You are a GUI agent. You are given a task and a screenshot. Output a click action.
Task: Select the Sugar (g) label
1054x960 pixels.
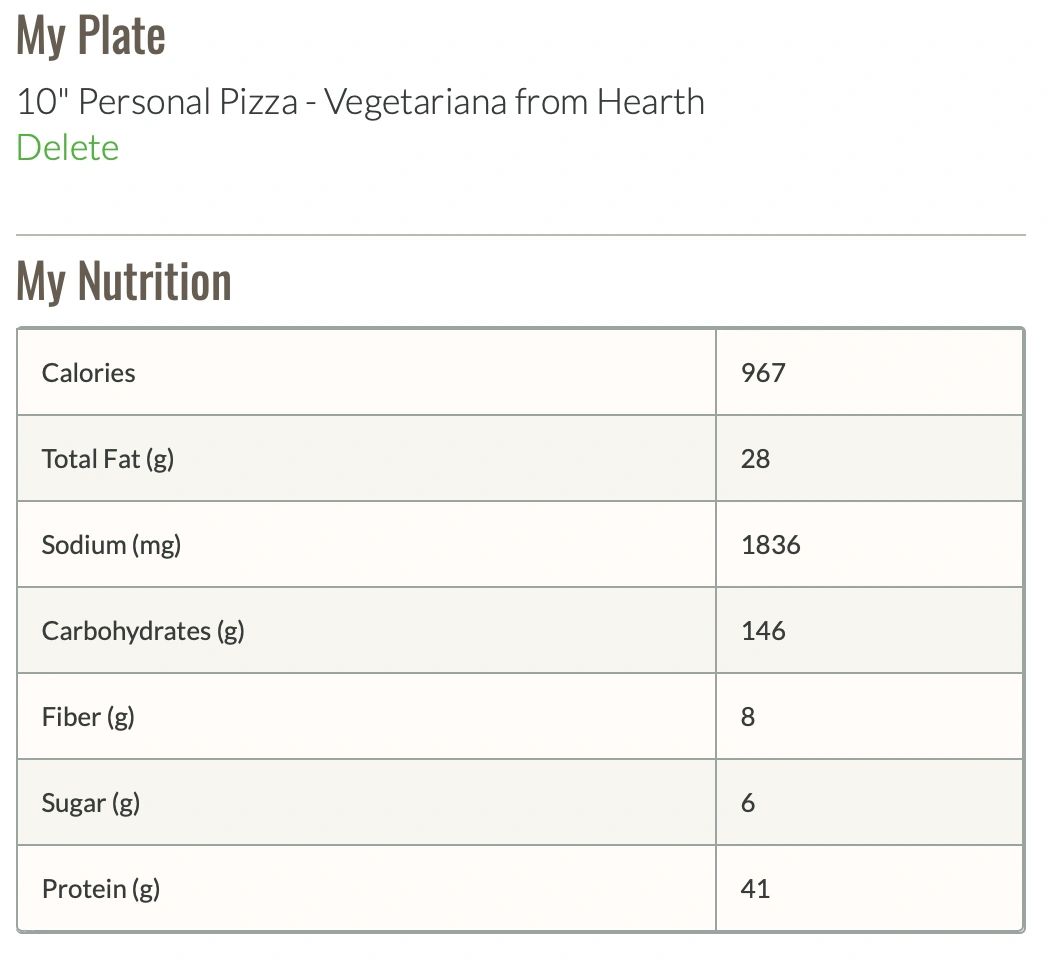coord(91,803)
